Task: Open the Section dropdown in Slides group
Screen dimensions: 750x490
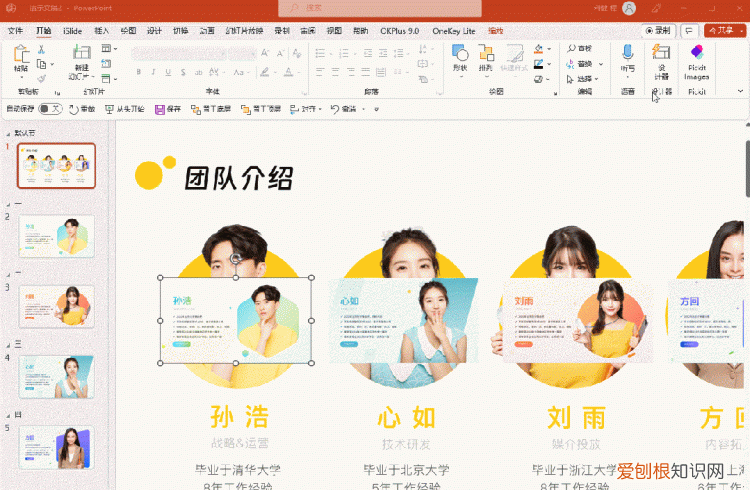Action: pyautogui.click(x=110, y=78)
